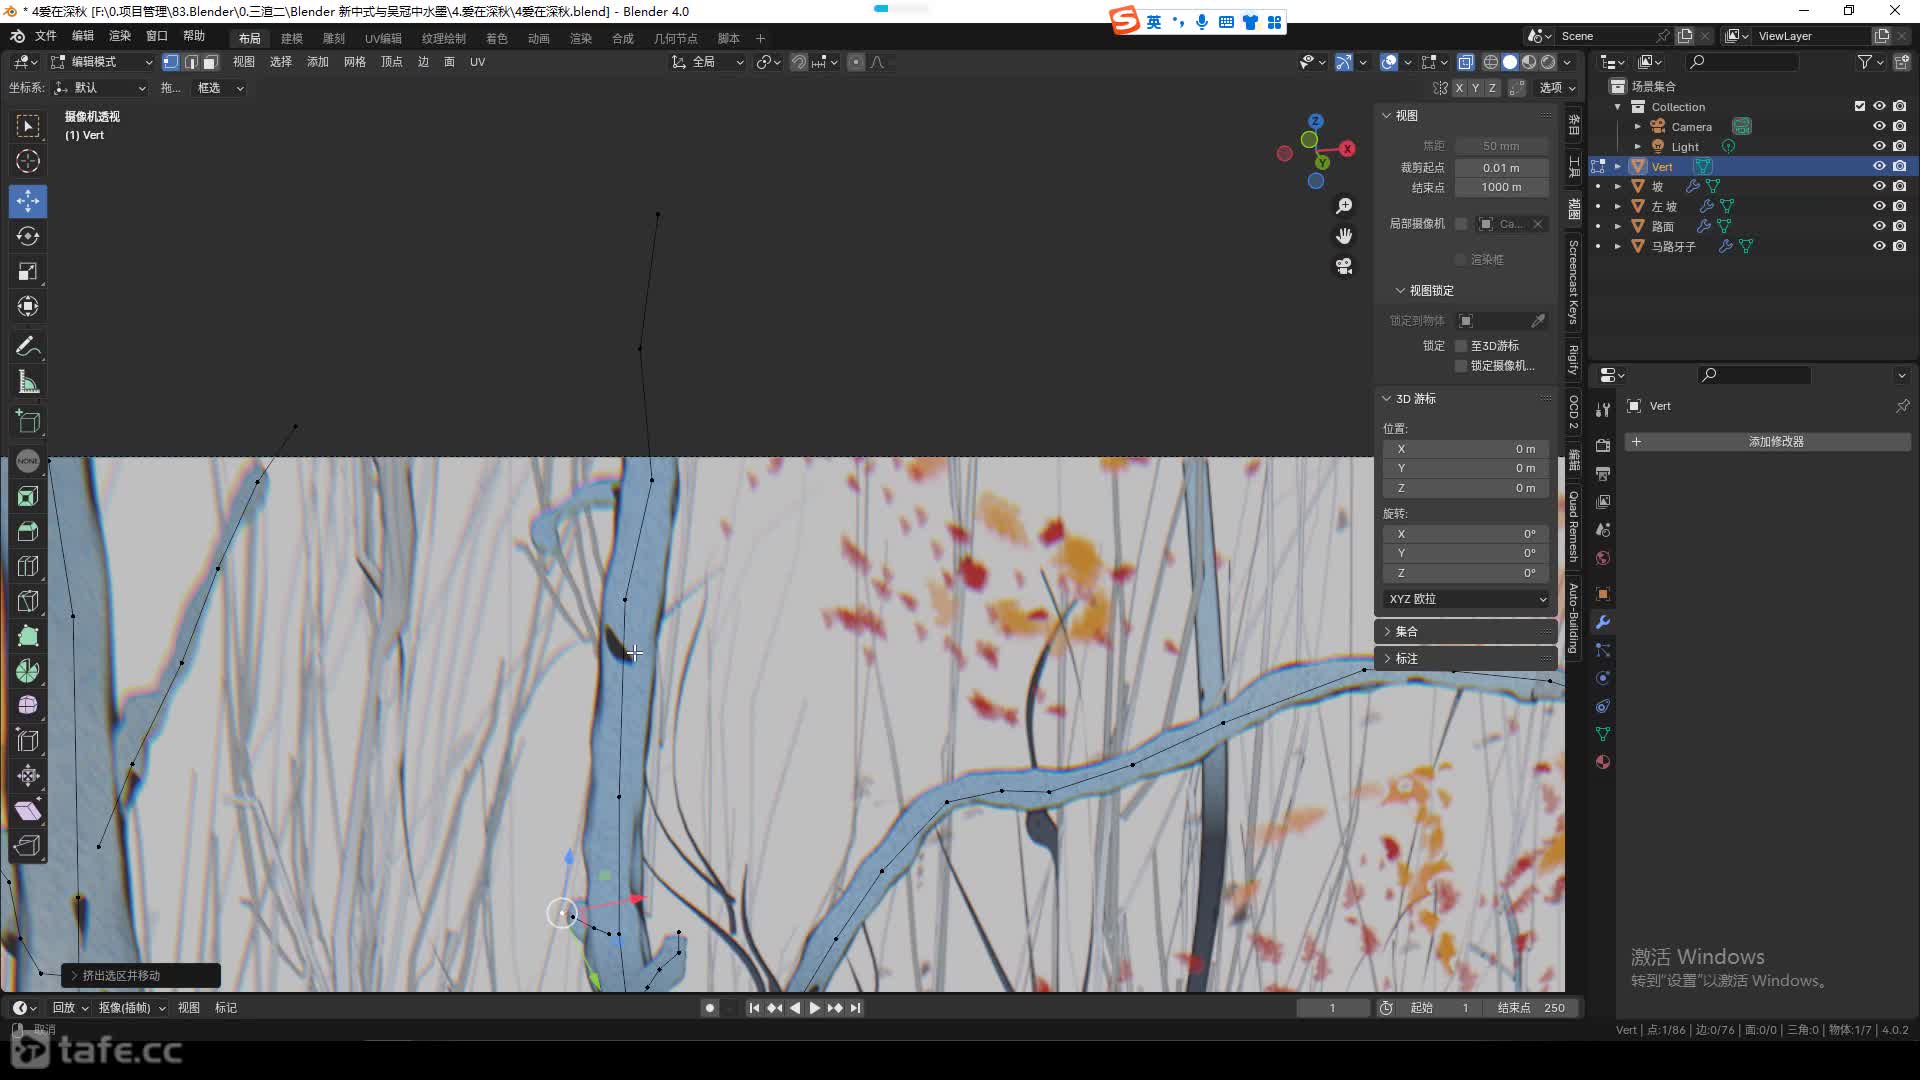Adjust the 裁剪起点 0.01 m field
Screen dimensions: 1920x1080
[1502, 168]
